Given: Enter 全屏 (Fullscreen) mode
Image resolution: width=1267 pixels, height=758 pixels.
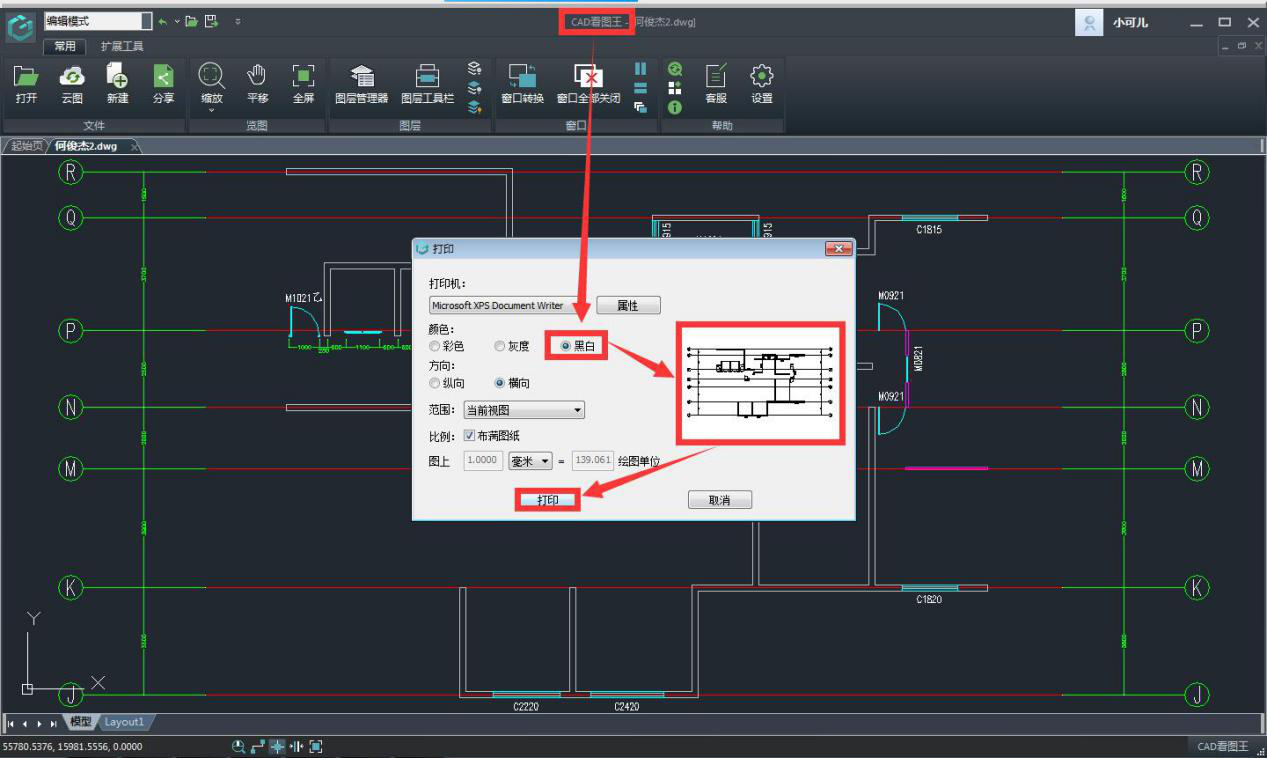Looking at the screenshot, I should [x=303, y=77].
